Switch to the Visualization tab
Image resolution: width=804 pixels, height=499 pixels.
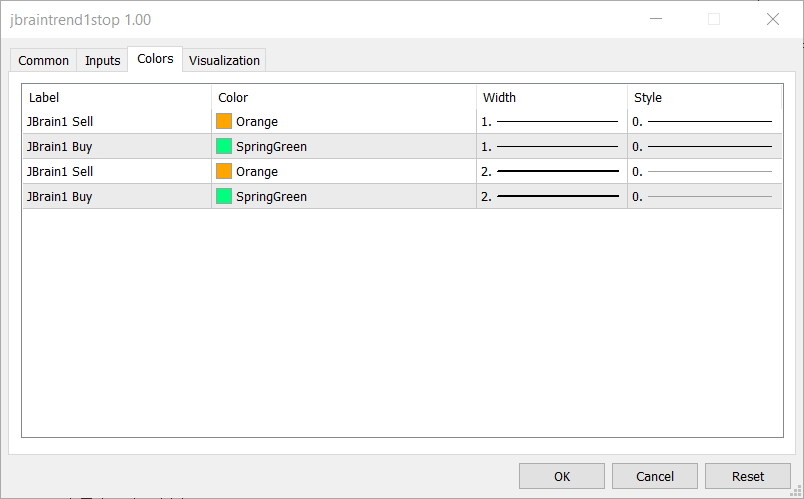[x=224, y=60]
